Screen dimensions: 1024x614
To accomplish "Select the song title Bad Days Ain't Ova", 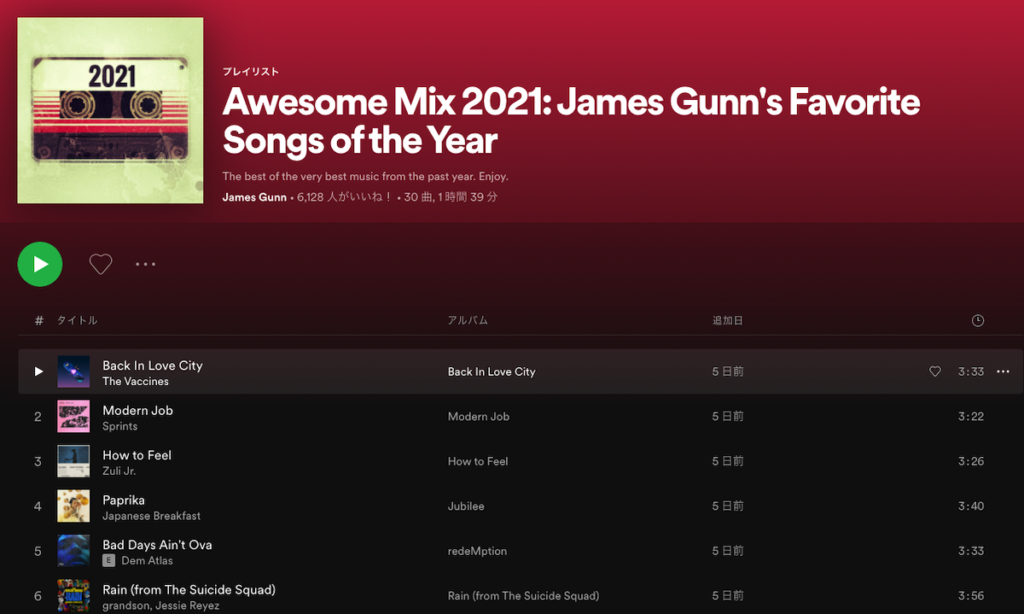I will pos(157,545).
